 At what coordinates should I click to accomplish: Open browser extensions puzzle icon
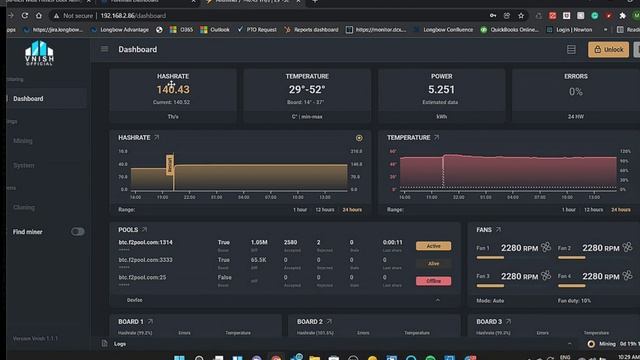[622, 16]
